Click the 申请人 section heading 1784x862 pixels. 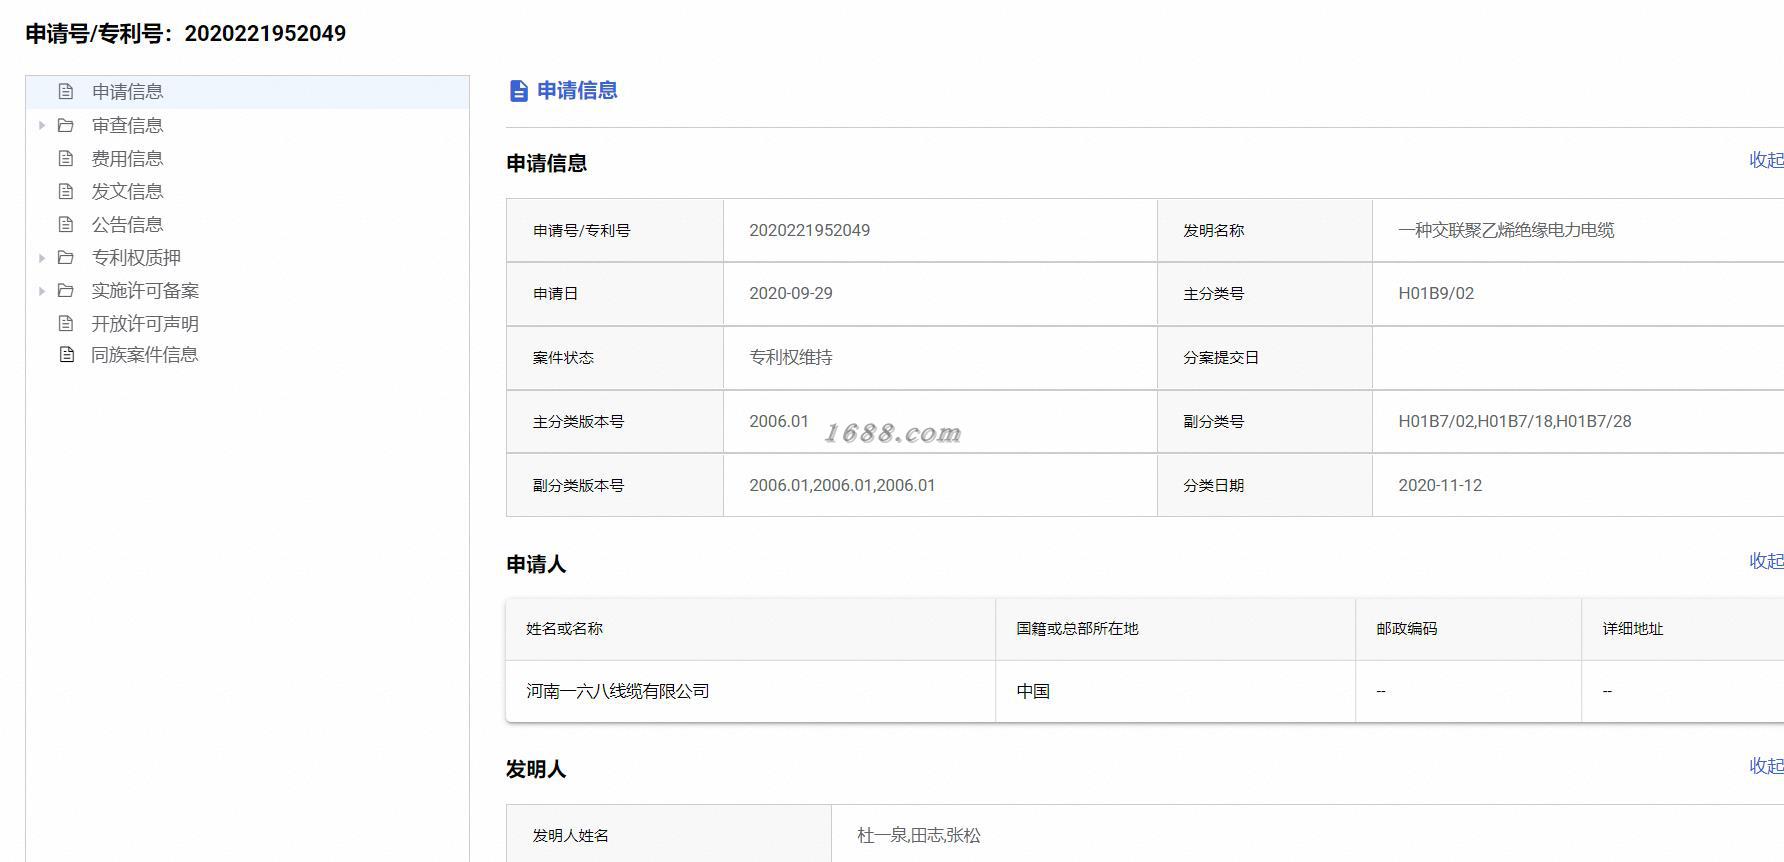tap(536, 565)
